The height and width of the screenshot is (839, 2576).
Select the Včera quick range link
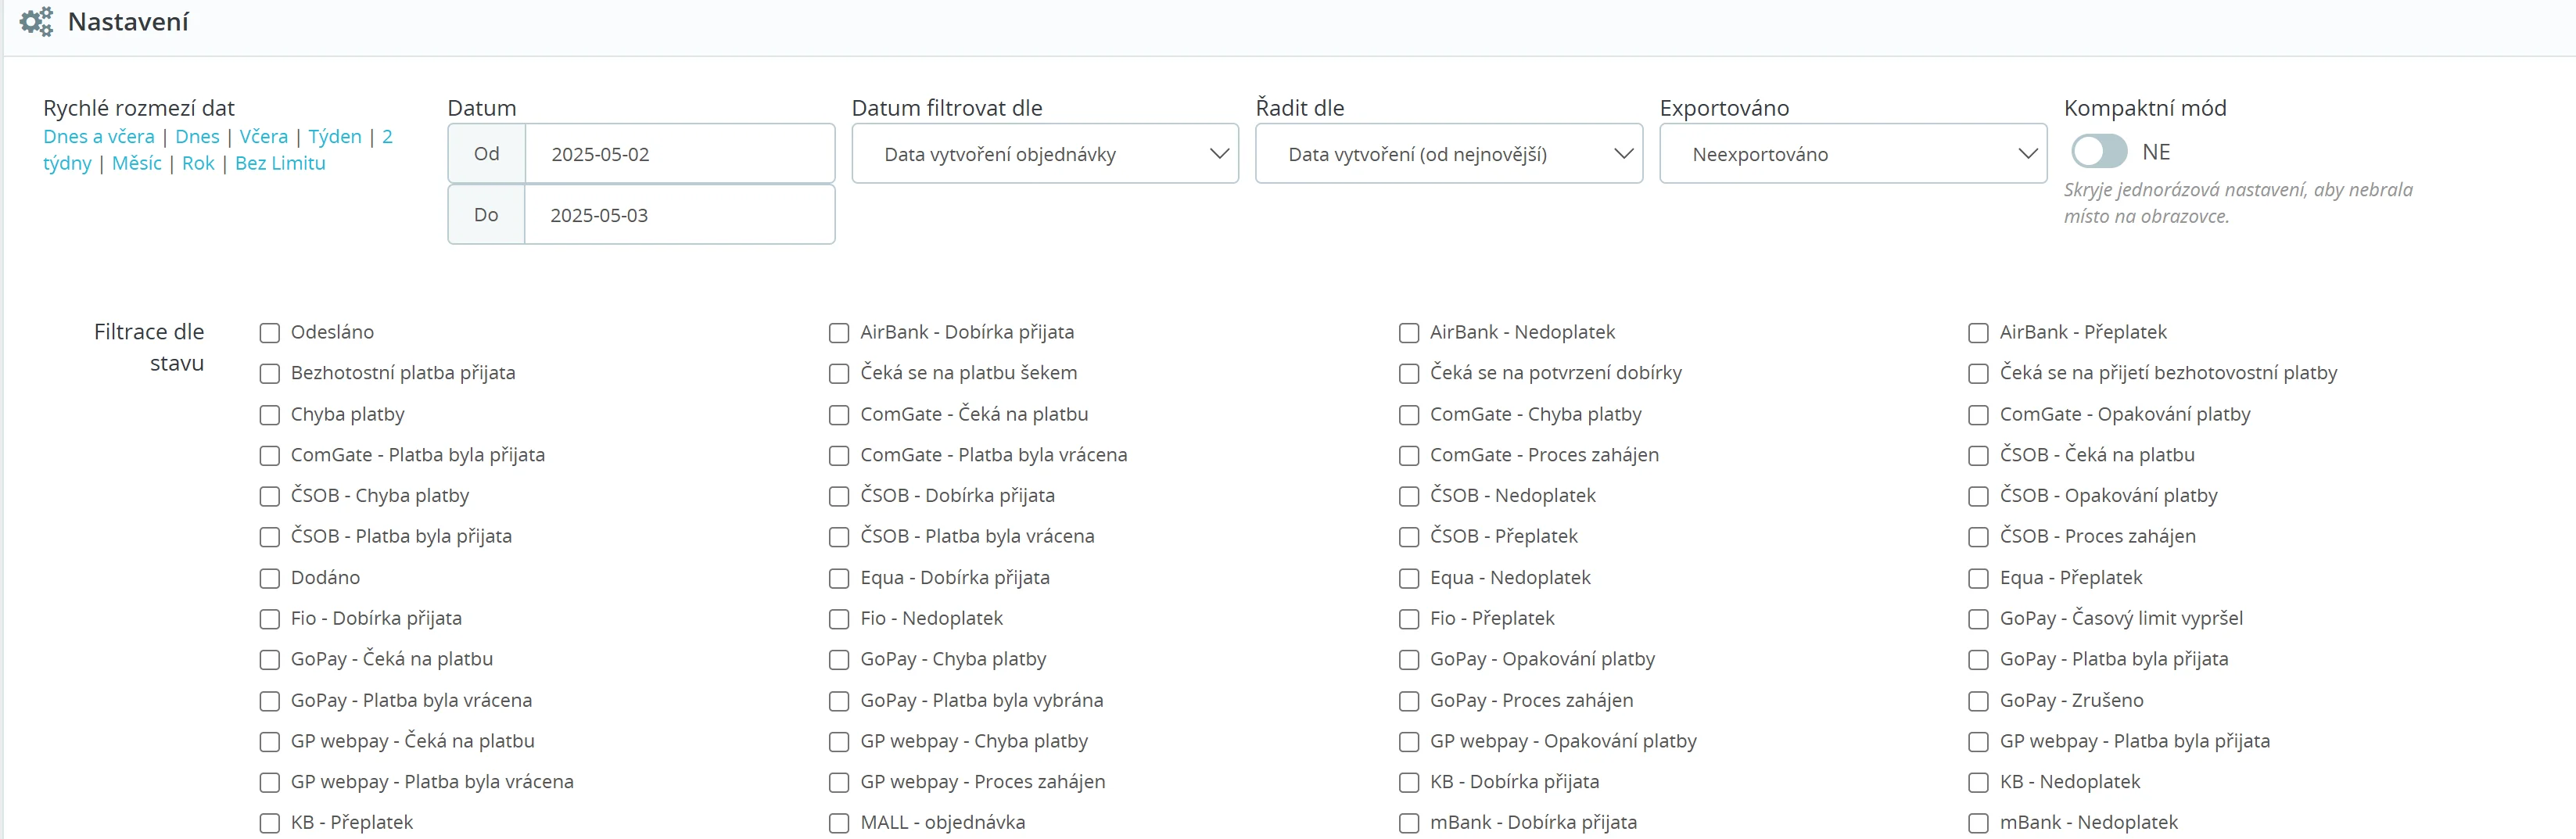[x=263, y=137]
